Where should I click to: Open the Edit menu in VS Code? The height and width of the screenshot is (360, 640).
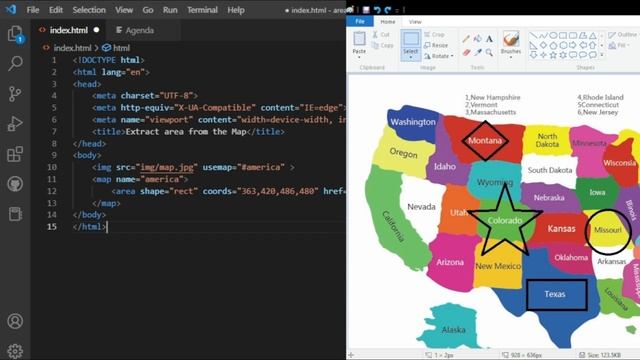56,10
